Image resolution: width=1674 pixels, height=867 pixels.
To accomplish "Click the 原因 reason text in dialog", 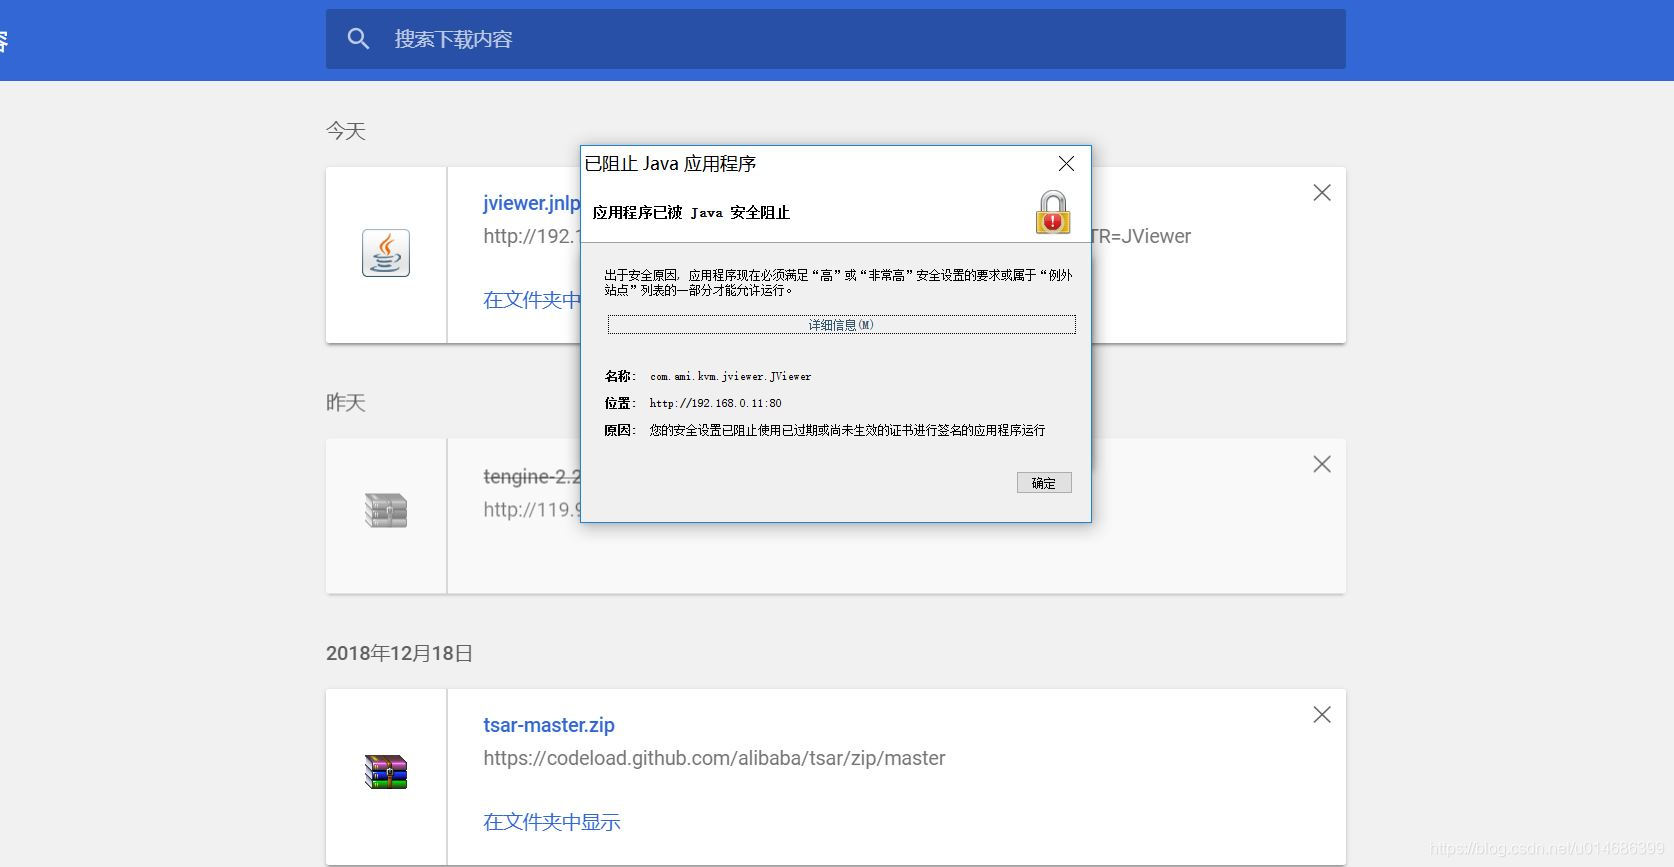I will click(x=847, y=430).
